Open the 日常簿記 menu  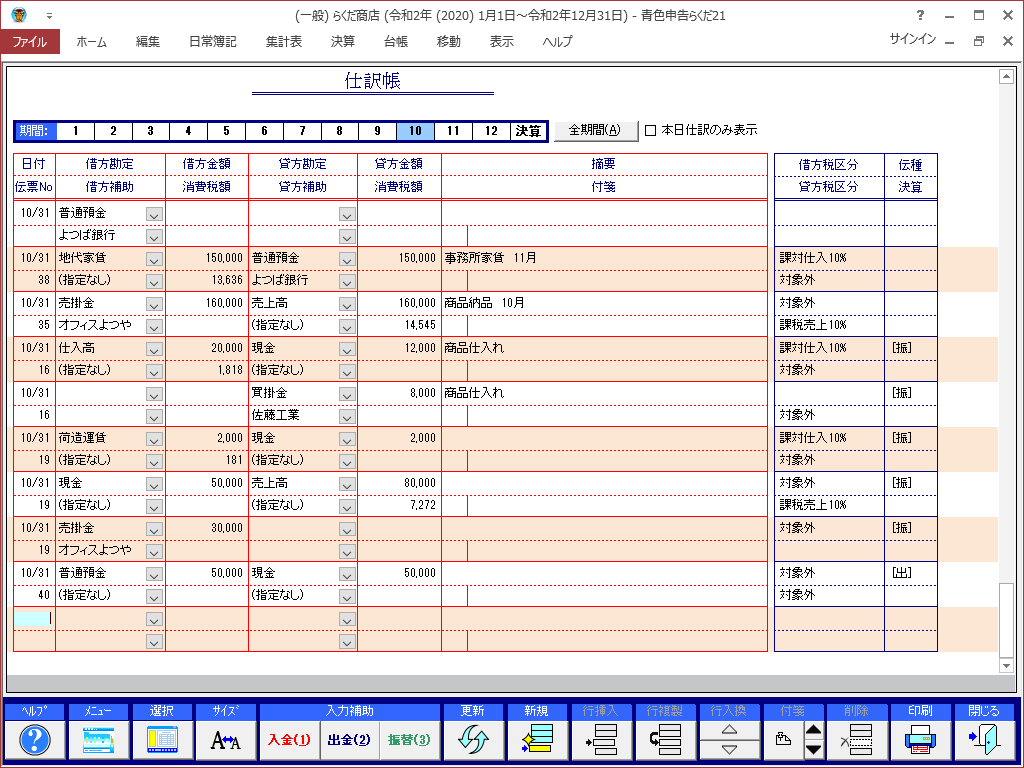click(212, 42)
